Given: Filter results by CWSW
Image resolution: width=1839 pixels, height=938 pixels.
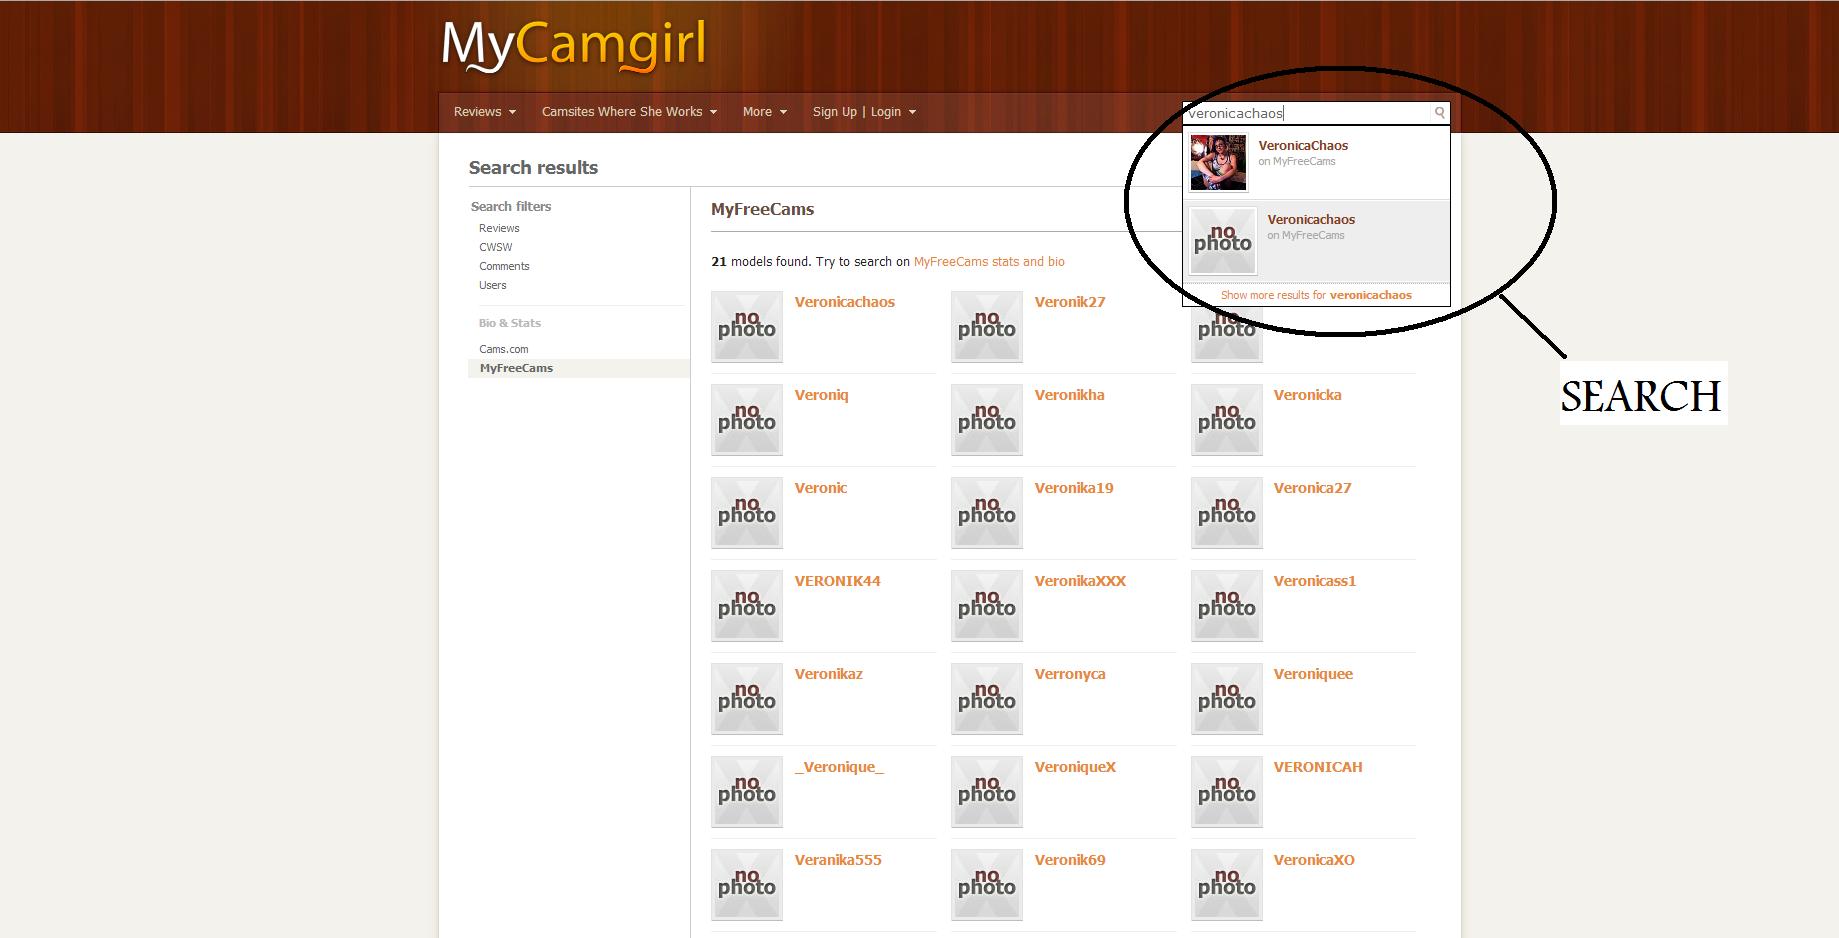Looking at the screenshot, I should (495, 247).
